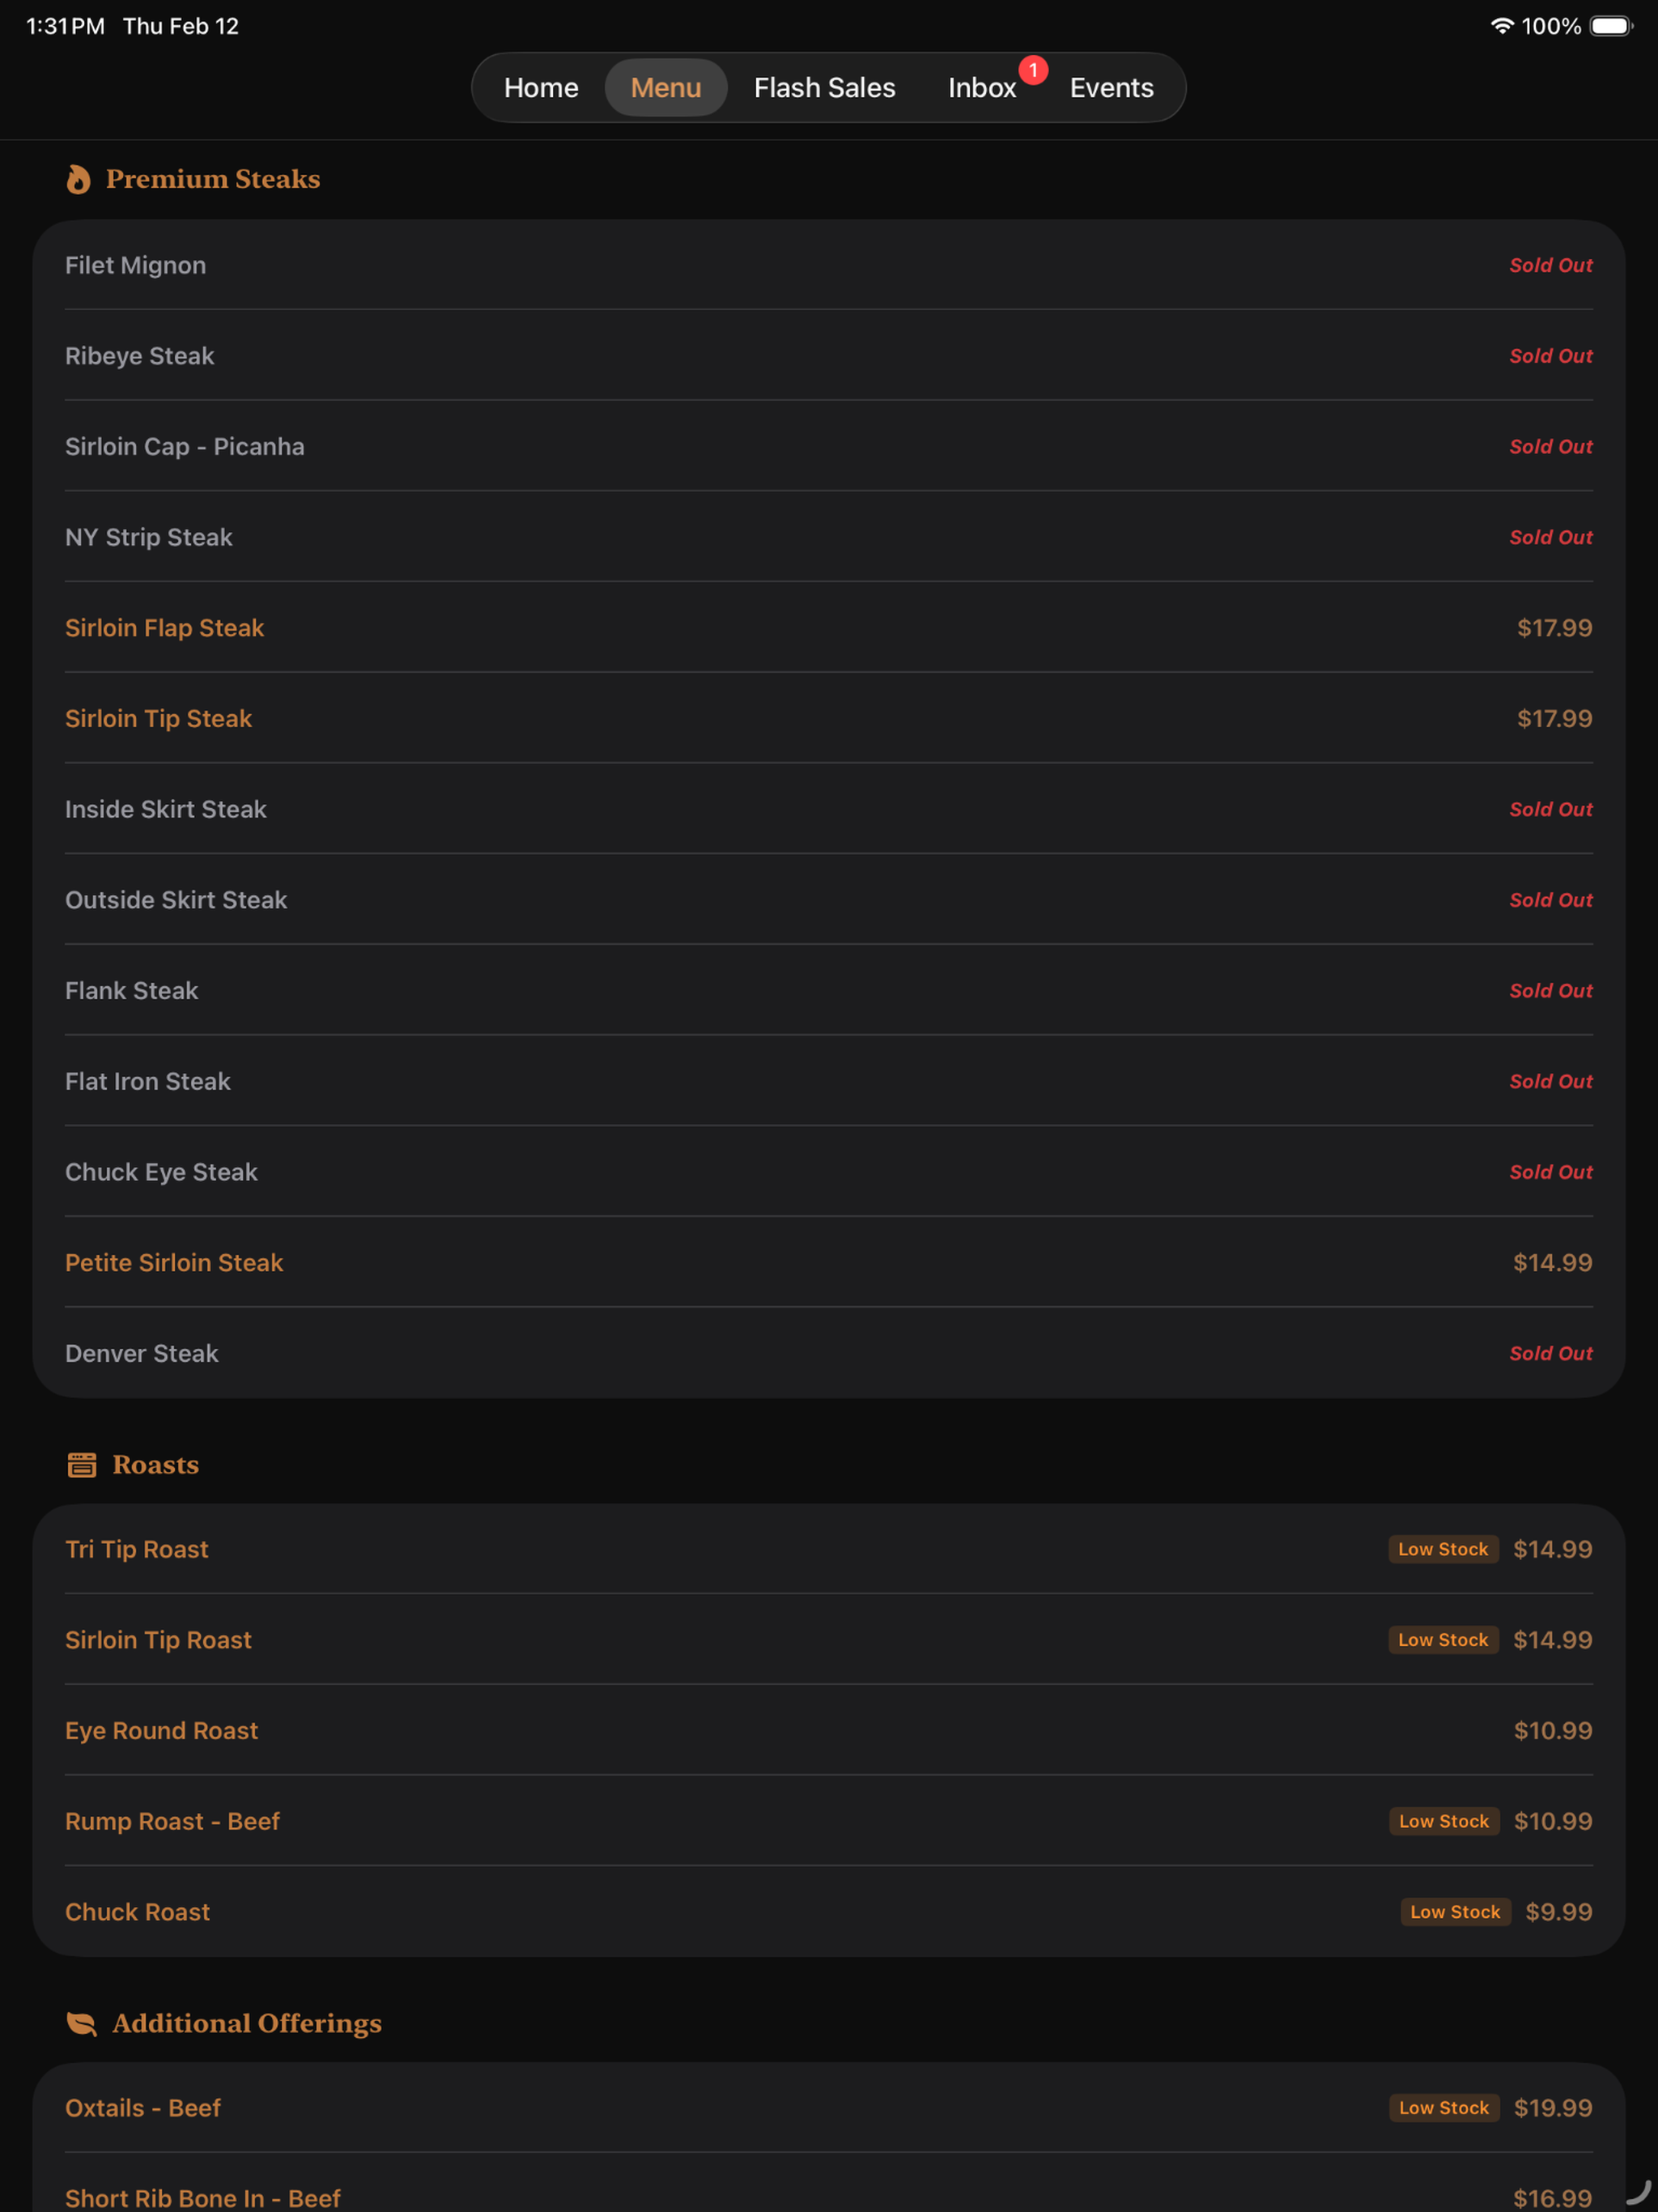The height and width of the screenshot is (2212, 1658).
Task: Open the Events tab
Action: click(x=1111, y=88)
